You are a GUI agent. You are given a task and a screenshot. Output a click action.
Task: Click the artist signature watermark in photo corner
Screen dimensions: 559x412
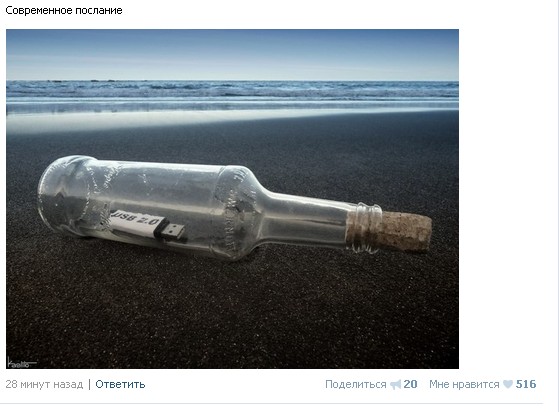click(x=21, y=362)
